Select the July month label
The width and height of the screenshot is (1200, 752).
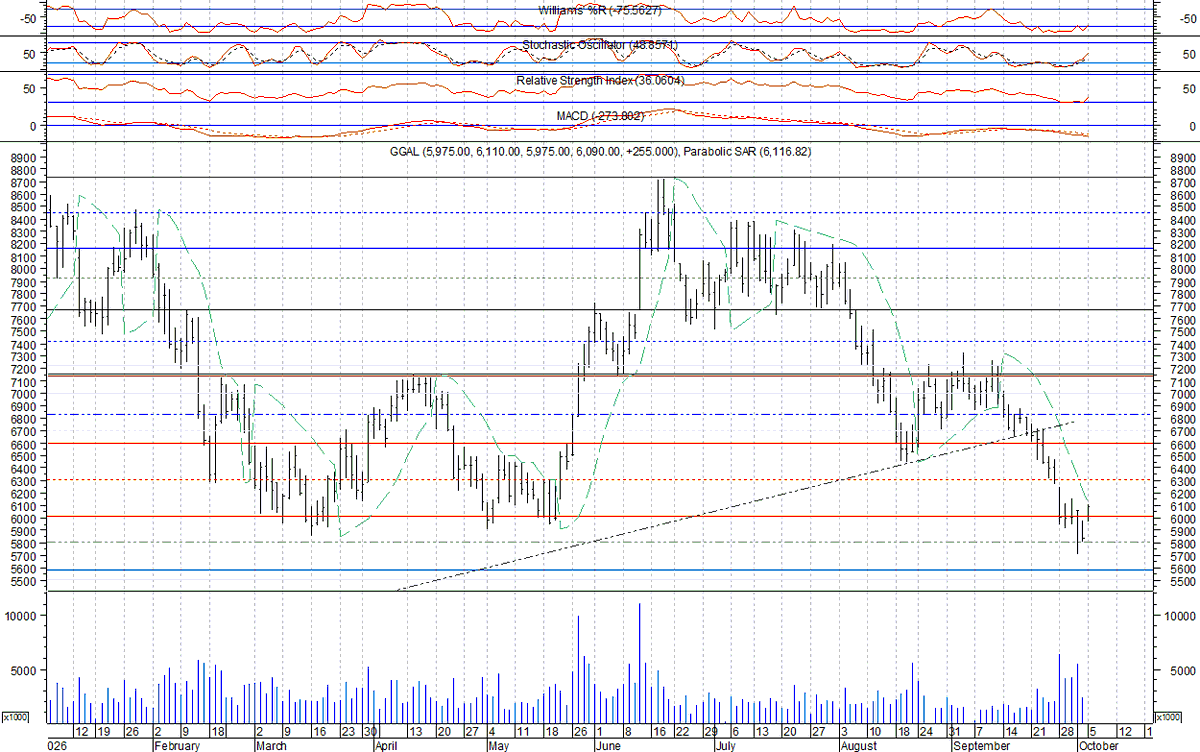point(727,746)
